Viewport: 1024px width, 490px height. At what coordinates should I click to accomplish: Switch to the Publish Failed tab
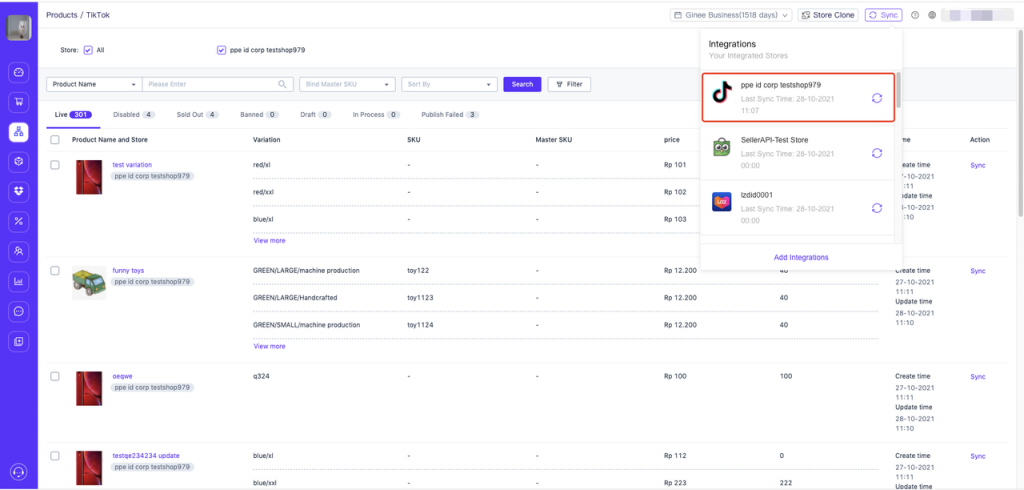(x=450, y=114)
